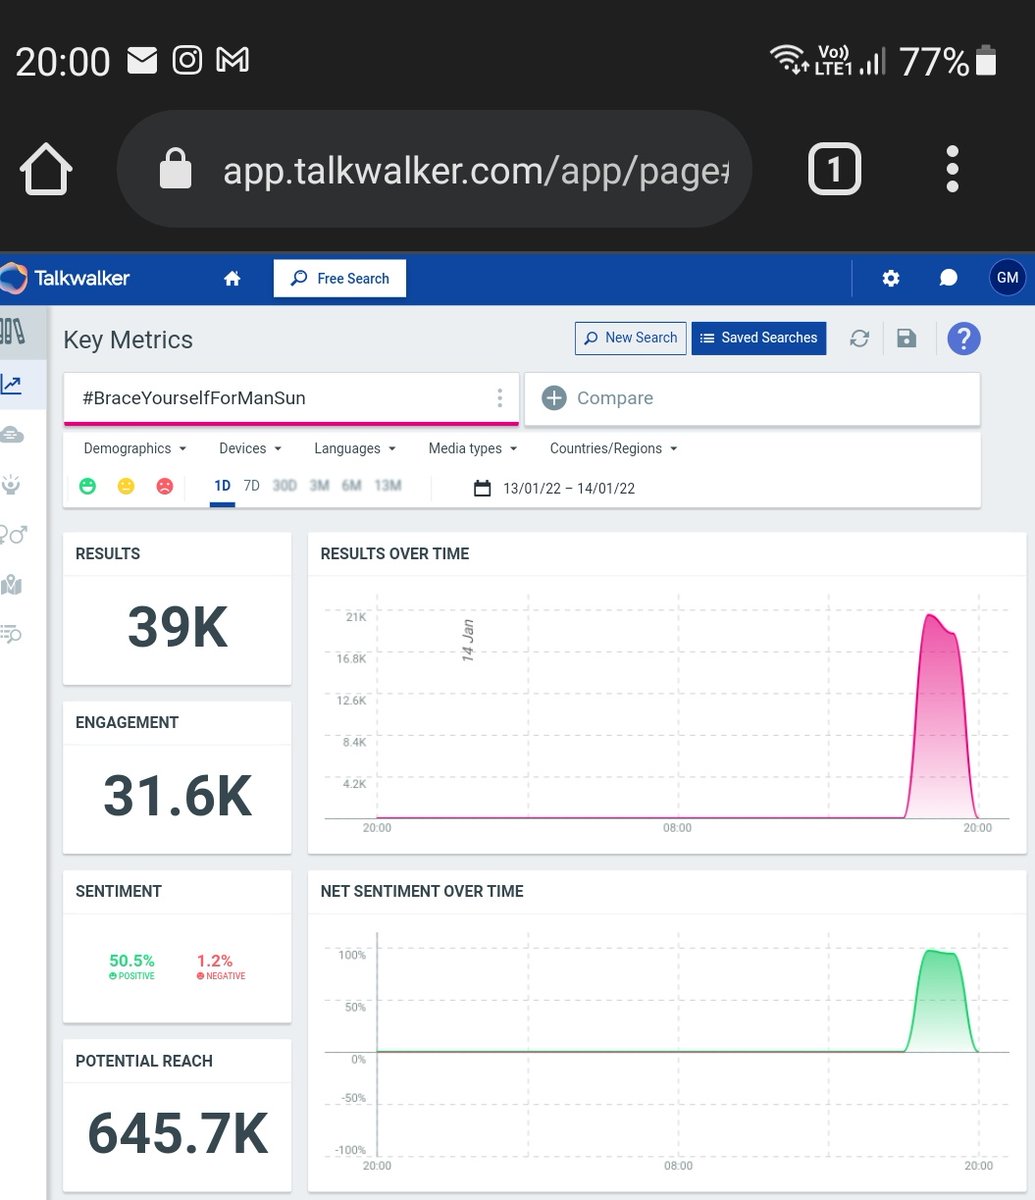This screenshot has width=1035, height=1200.
Task: Click the 39K results value
Action: [178, 628]
